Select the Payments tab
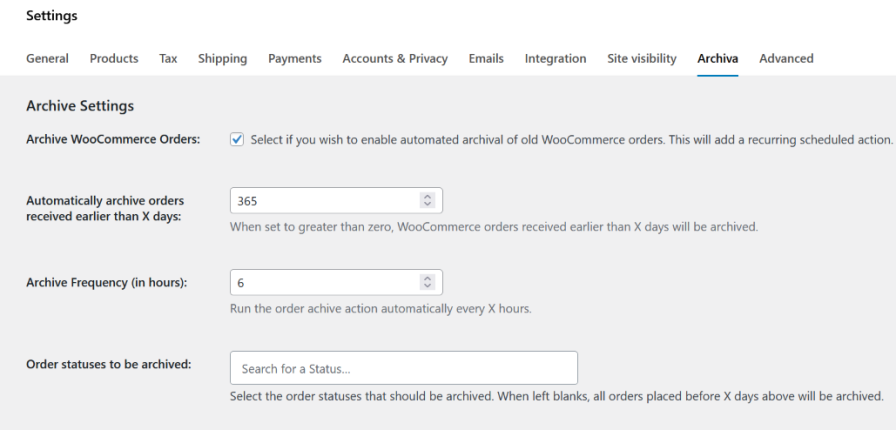Screen dimensions: 896x430 click(x=295, y=59)
